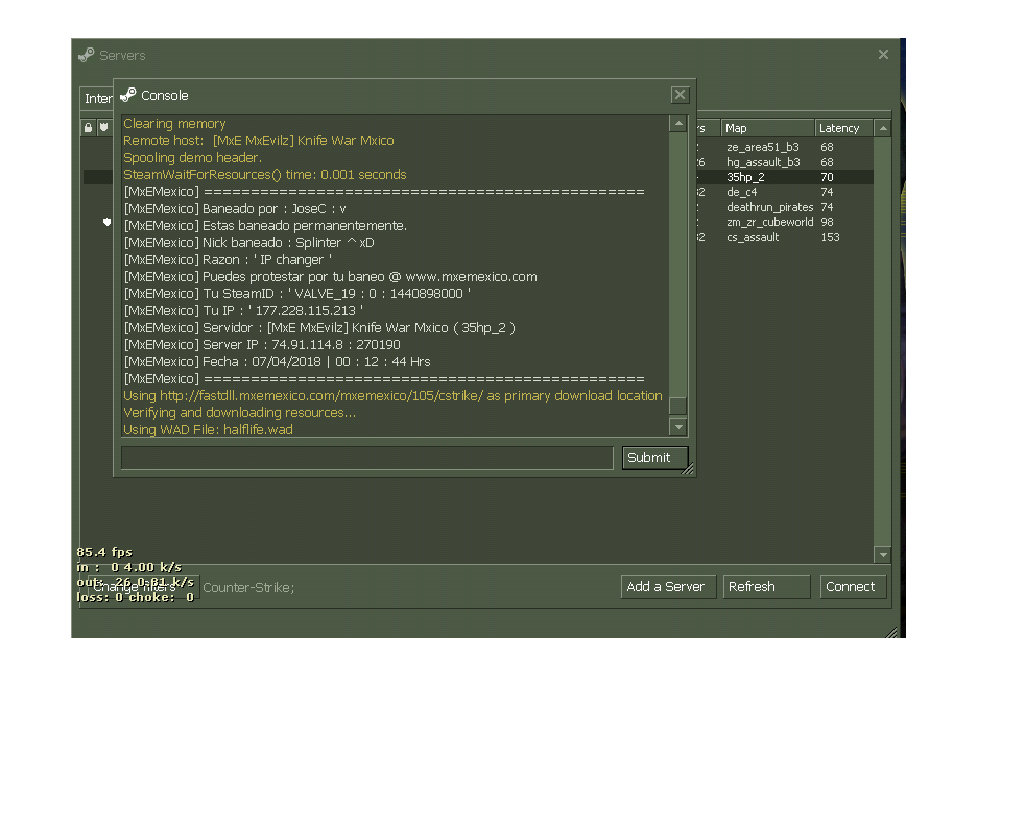The width and height of the screenshot is (1016, 824).
Task: Click the lock (password) column icon
Action: coord(88,128)
